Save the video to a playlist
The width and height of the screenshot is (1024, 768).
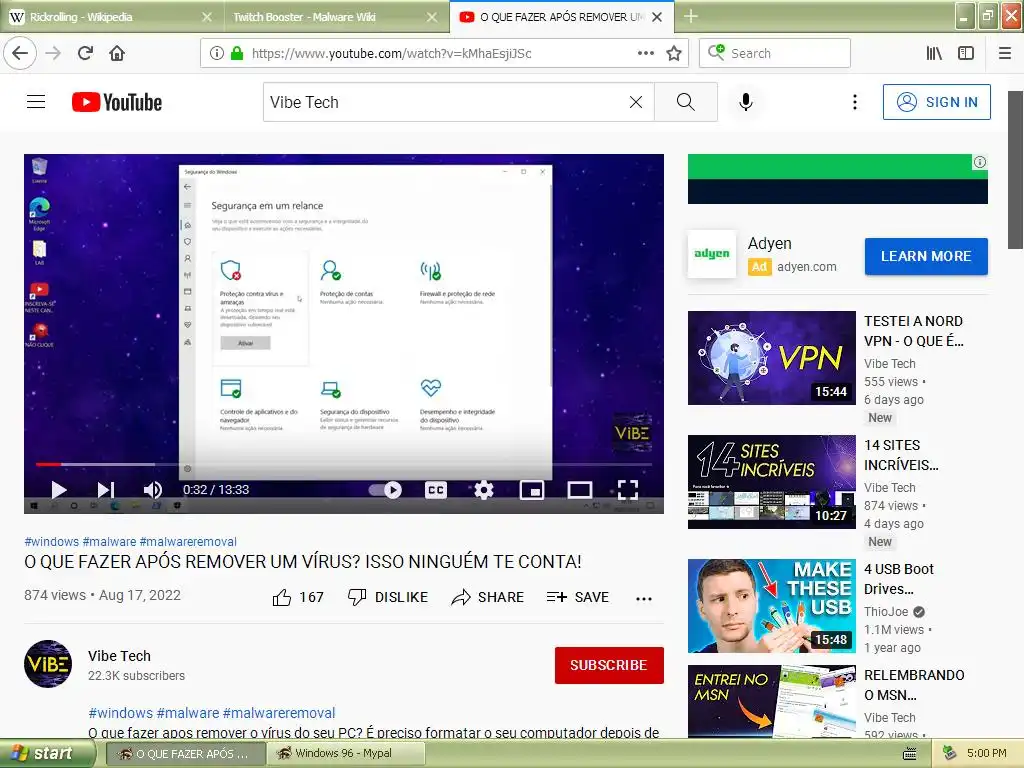pyautogui.click(x=578, y=597)
